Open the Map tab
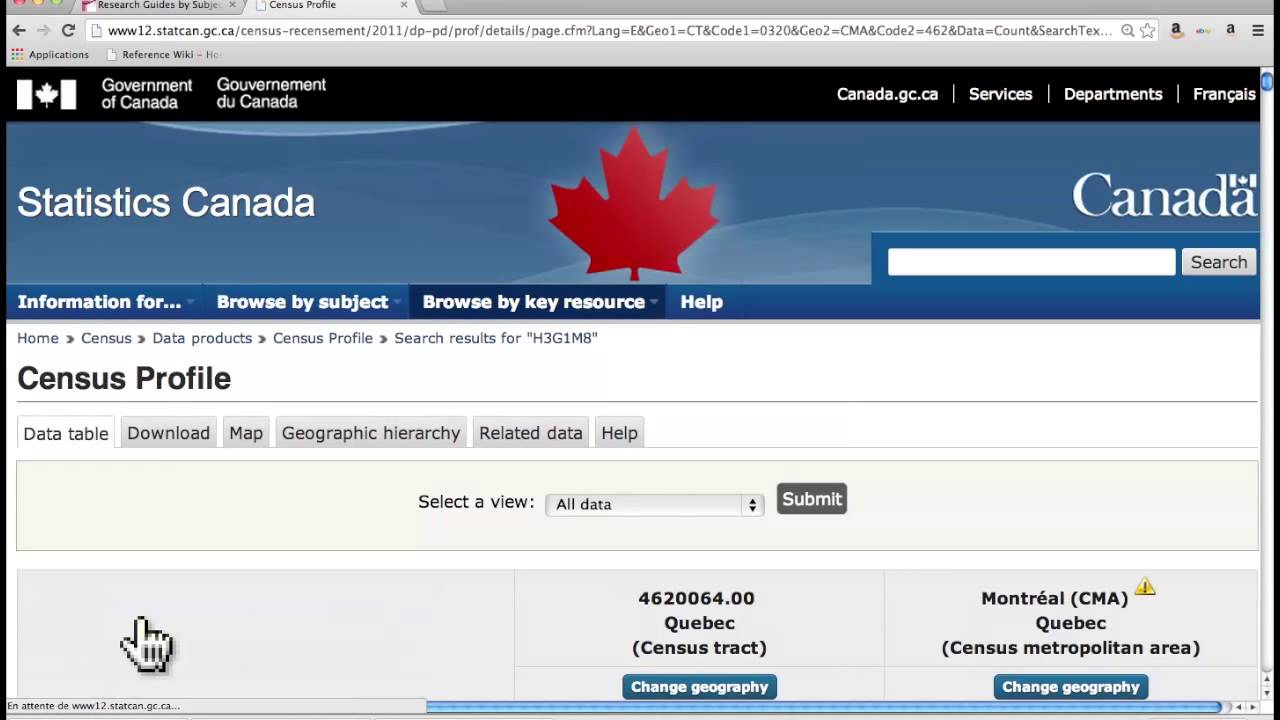1280x720 pixels. (x=246, y=433)
